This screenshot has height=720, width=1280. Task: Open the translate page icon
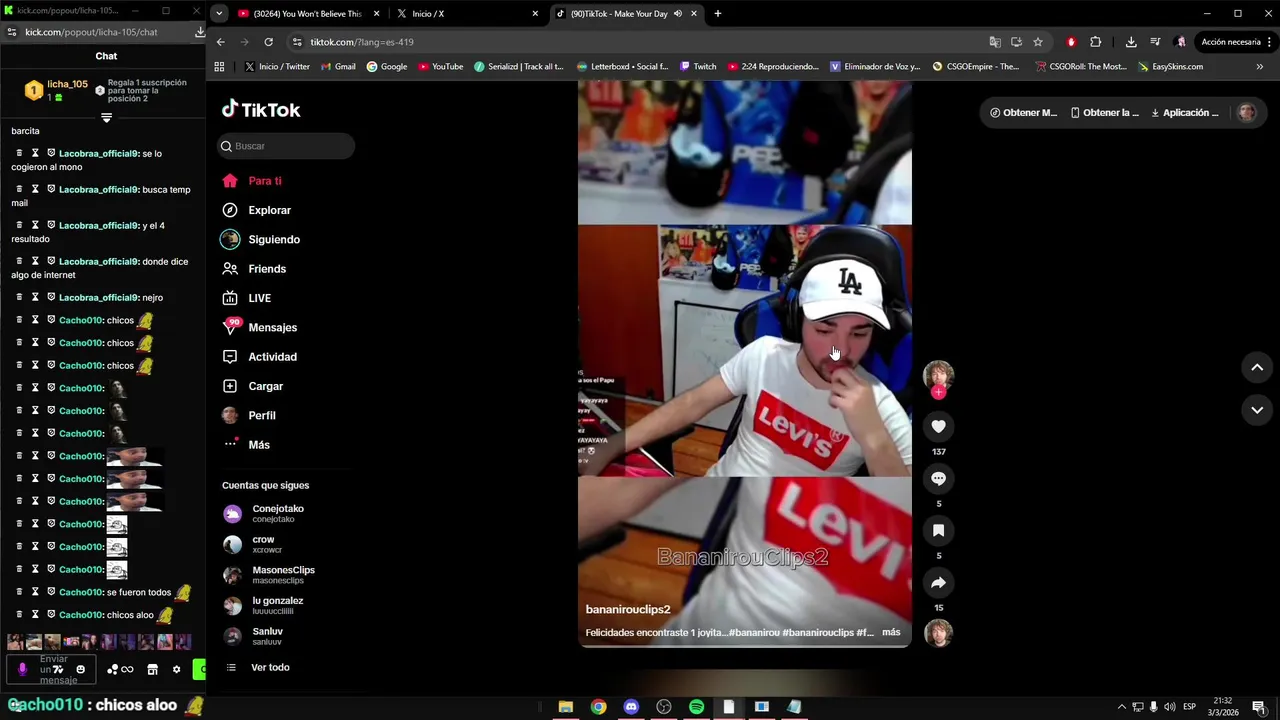[x=995, y=42]
